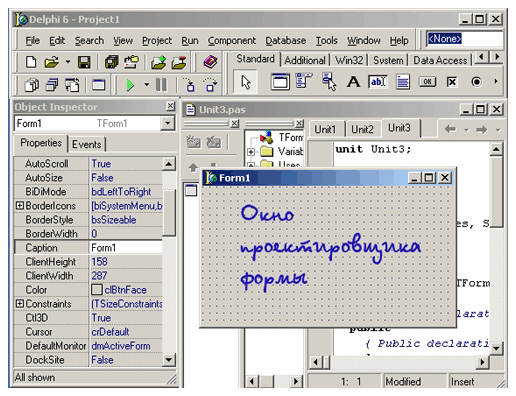Viewport: 516px width, 396px height.
Task: Click the View Unit toolbar icon
Action: pos(32,85)
